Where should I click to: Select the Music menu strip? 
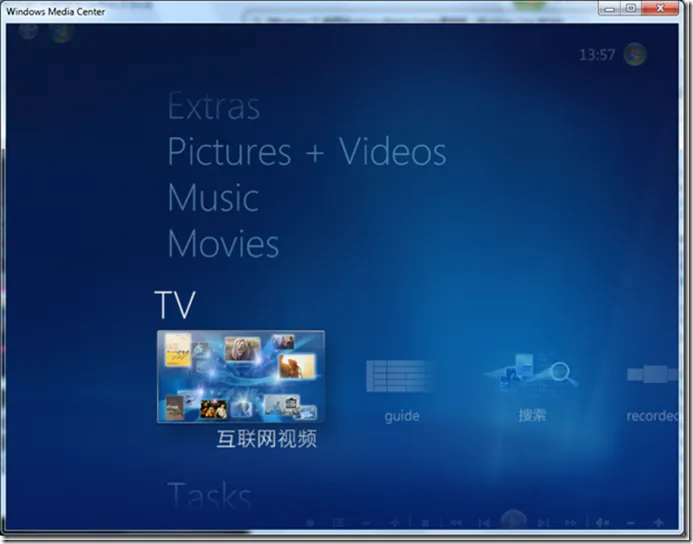[213, 198]
